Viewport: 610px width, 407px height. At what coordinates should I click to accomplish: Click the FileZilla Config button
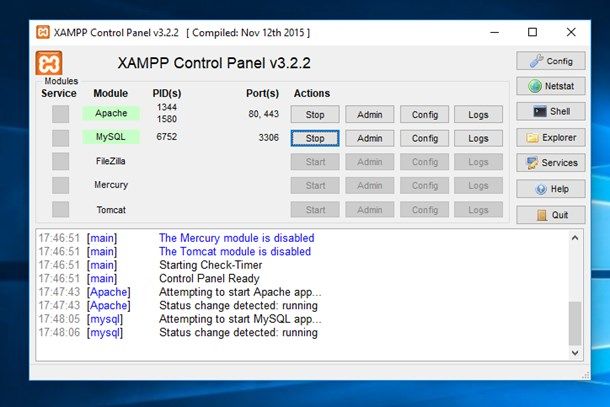[x=424, y=162]
